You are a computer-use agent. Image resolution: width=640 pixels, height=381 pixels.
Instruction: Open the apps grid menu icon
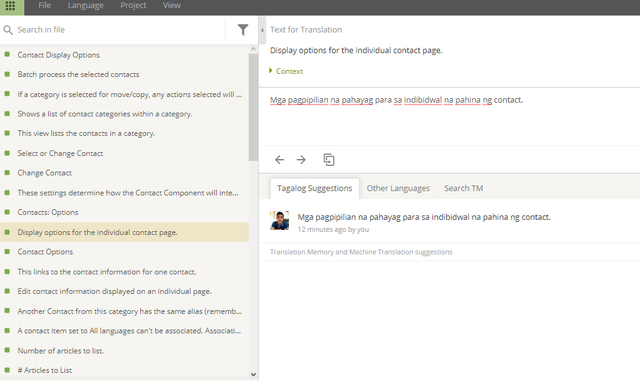10,6
